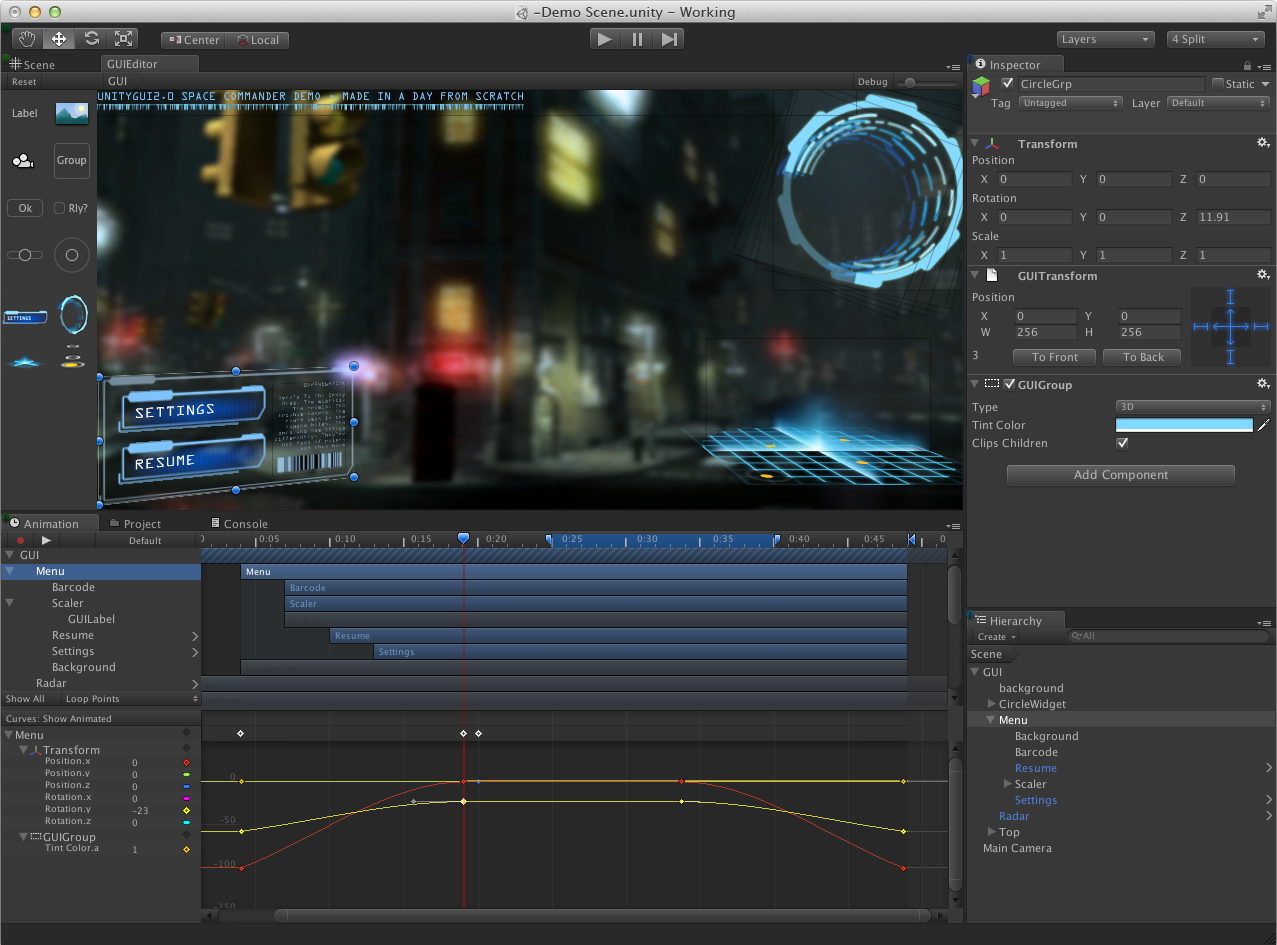
Task: Select the Hand pan tool
Action: pos(26,38)
